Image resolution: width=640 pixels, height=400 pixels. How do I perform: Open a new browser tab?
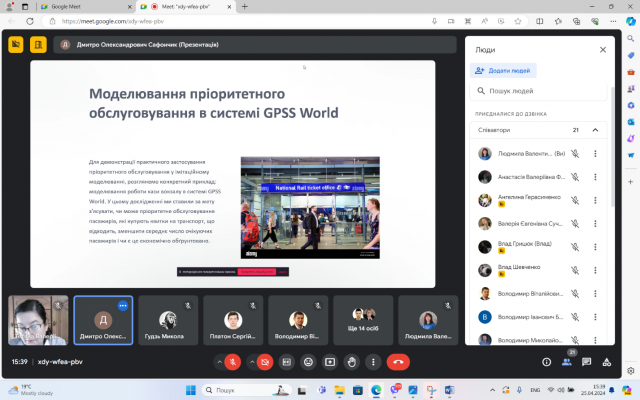tap(246, 6)
